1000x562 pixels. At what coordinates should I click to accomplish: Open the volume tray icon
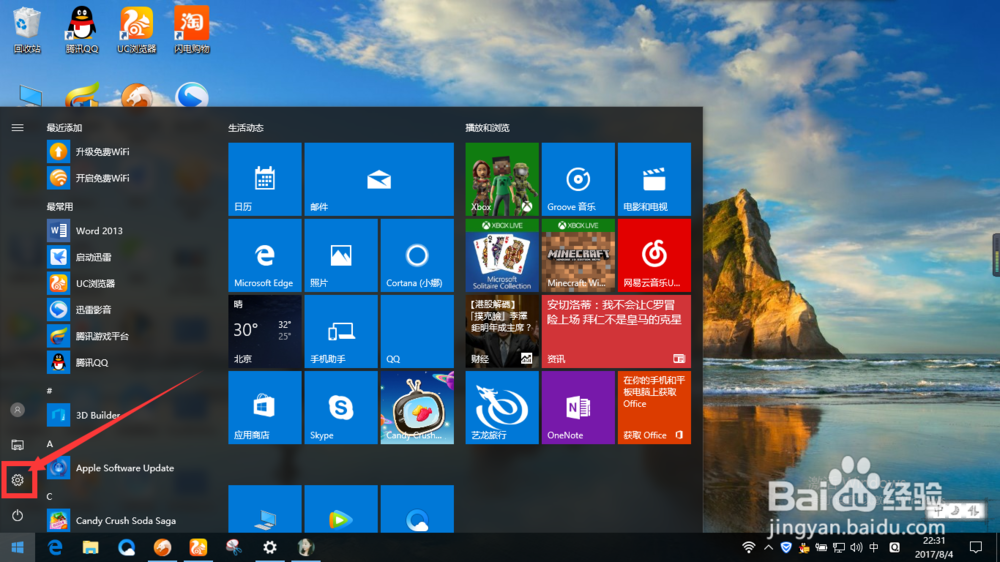857,547
